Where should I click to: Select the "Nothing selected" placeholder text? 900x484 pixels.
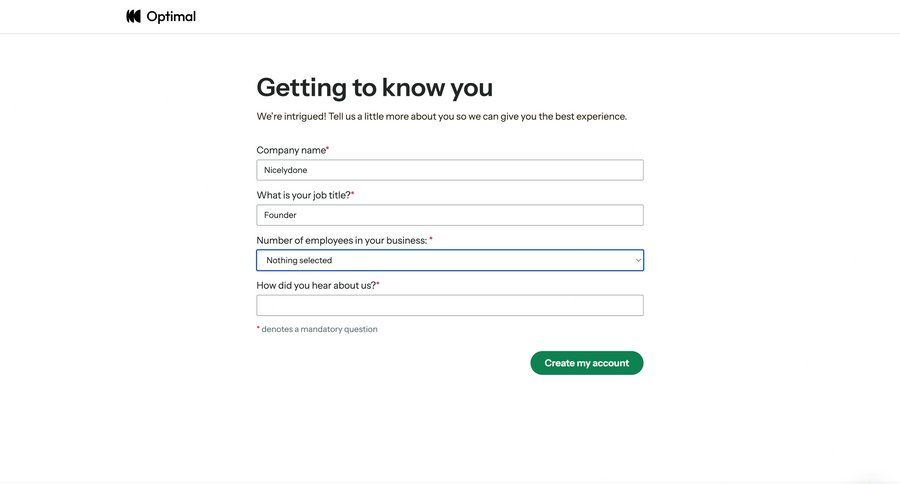(x=299, y=260)
